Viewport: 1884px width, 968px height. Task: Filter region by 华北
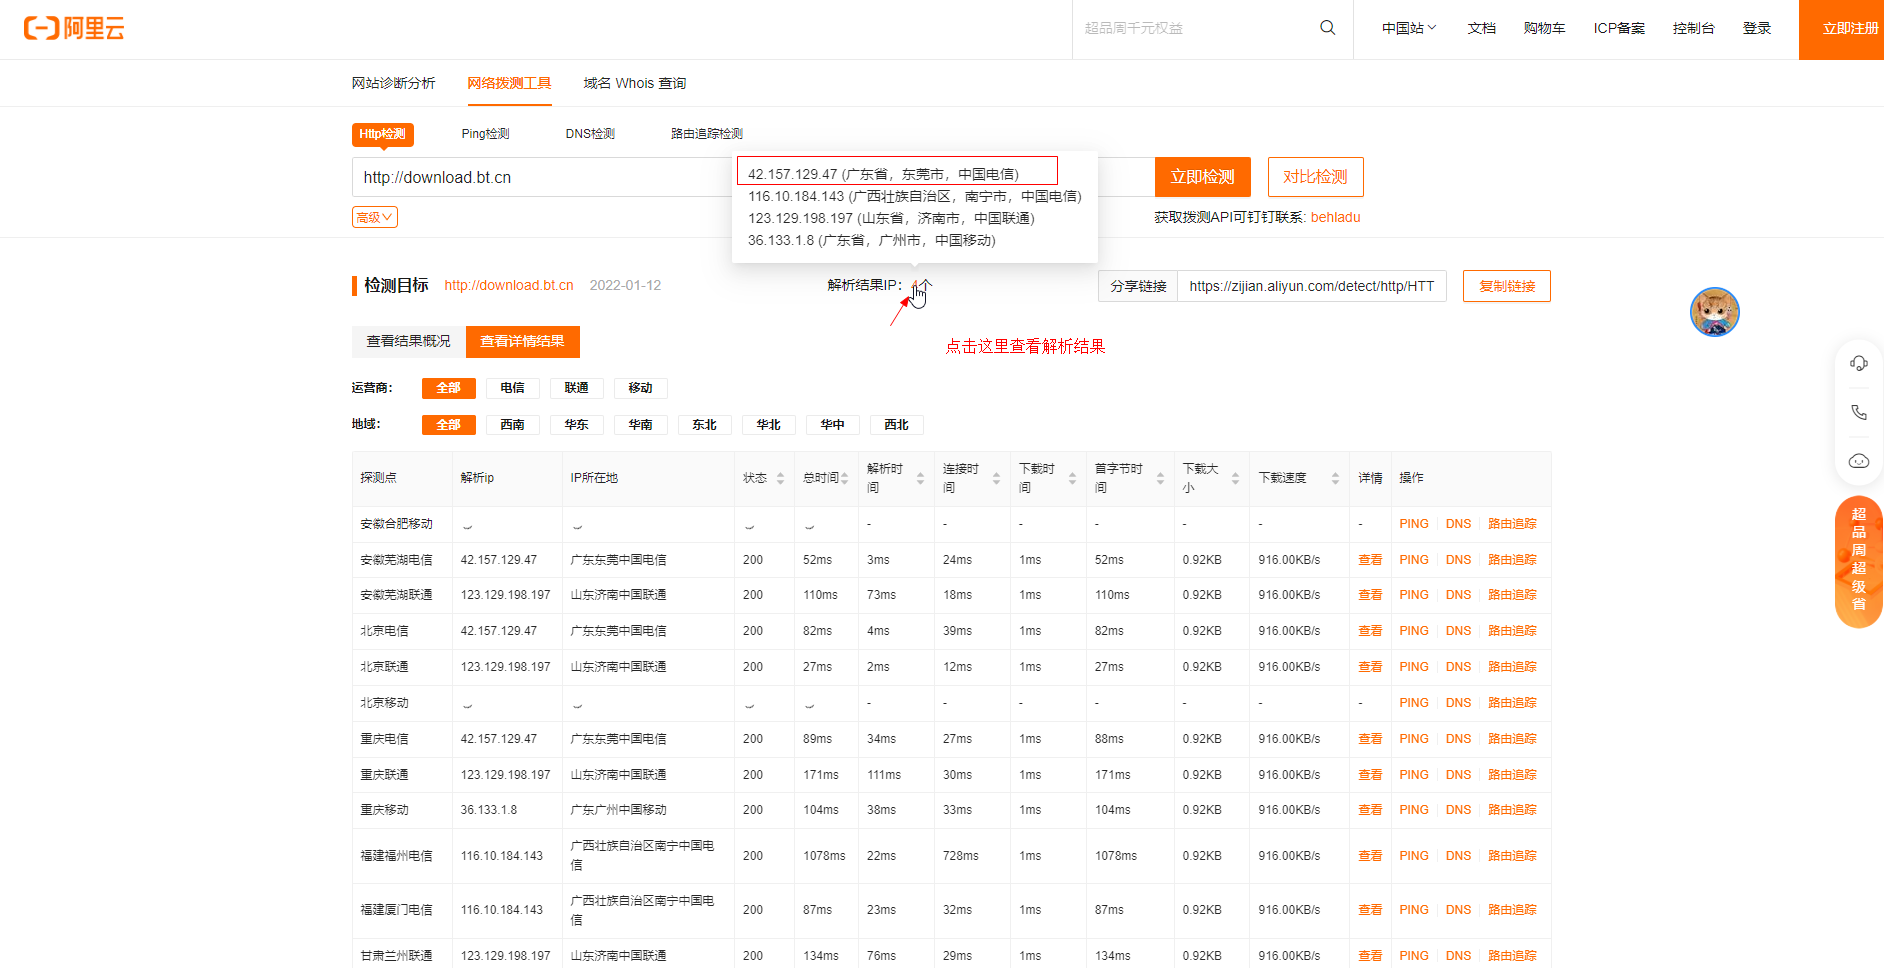768,425
